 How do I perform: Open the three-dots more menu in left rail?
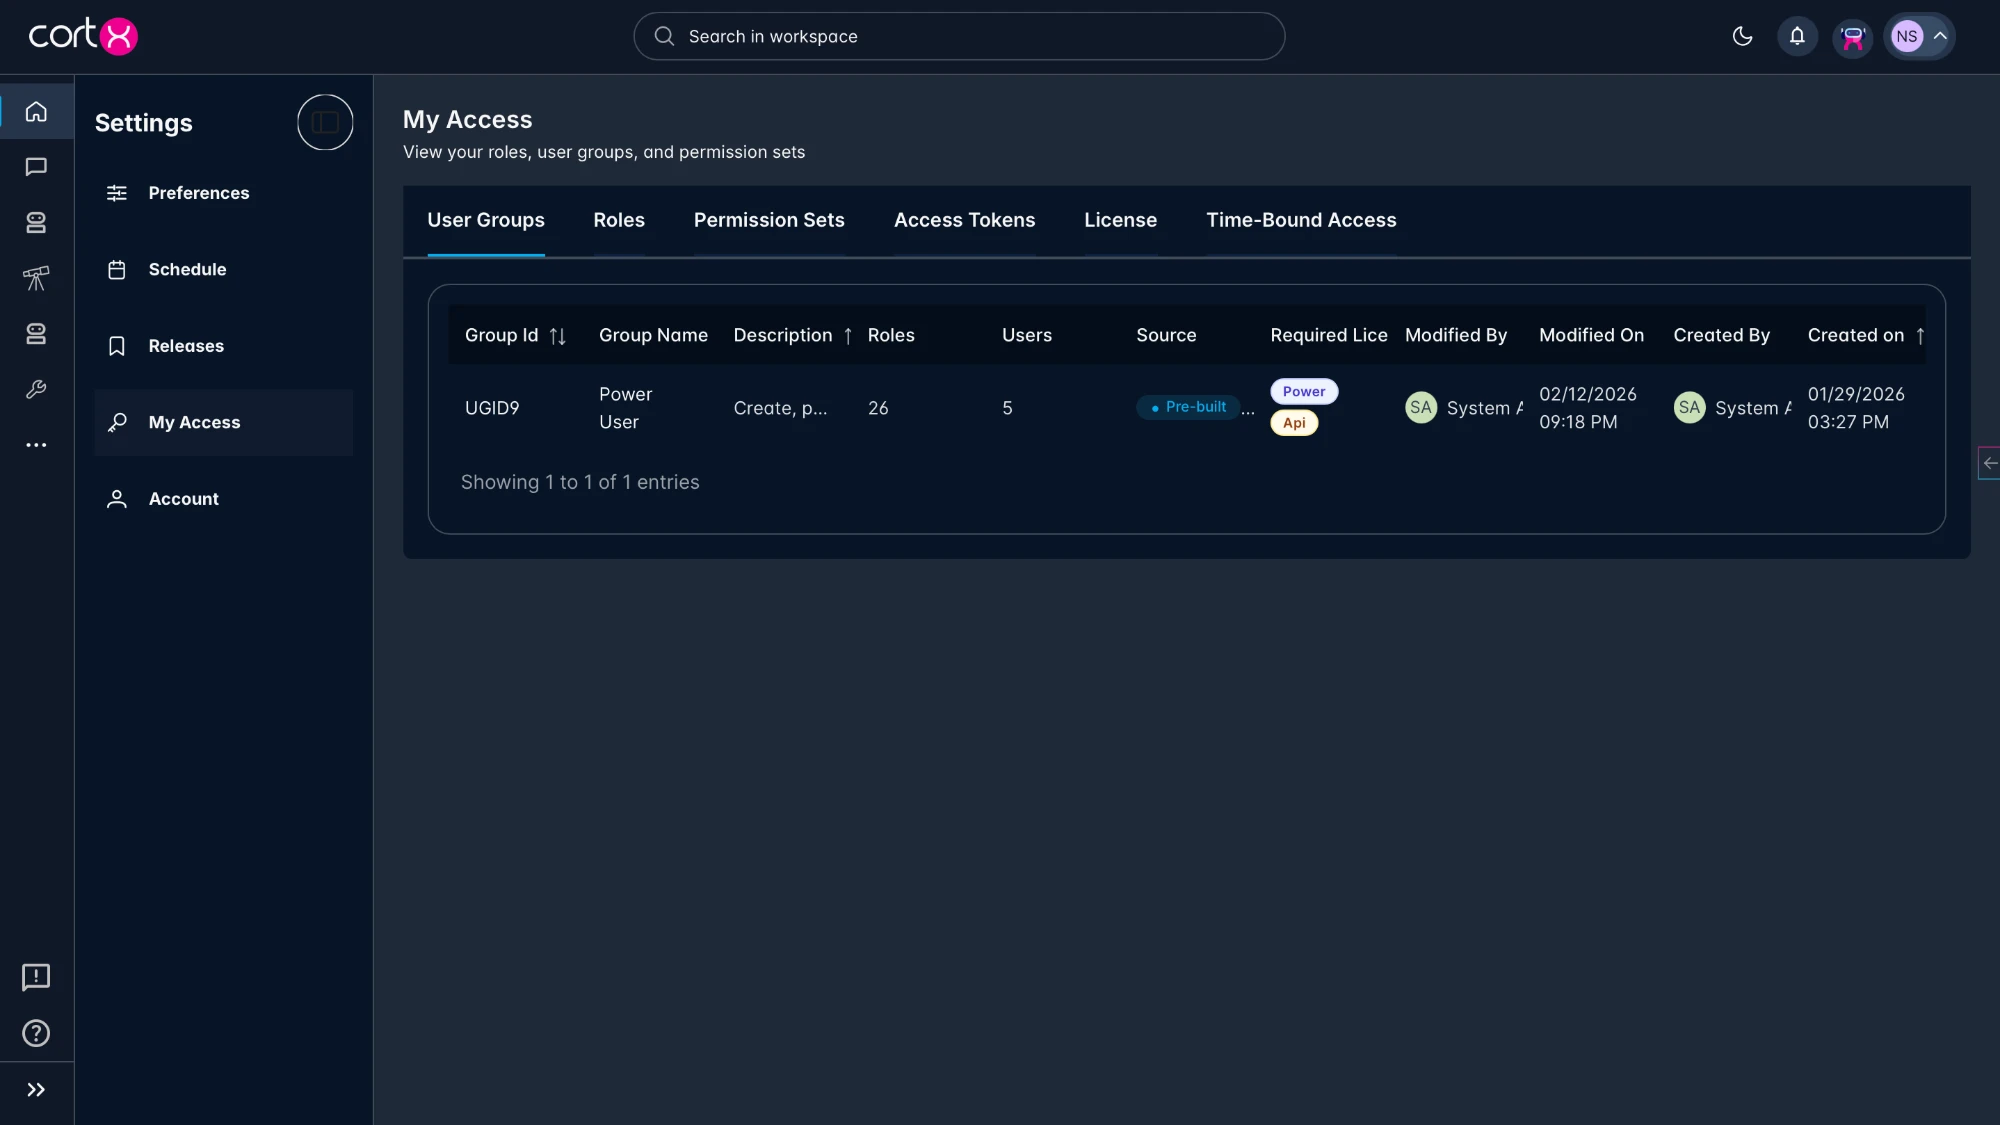36,445
